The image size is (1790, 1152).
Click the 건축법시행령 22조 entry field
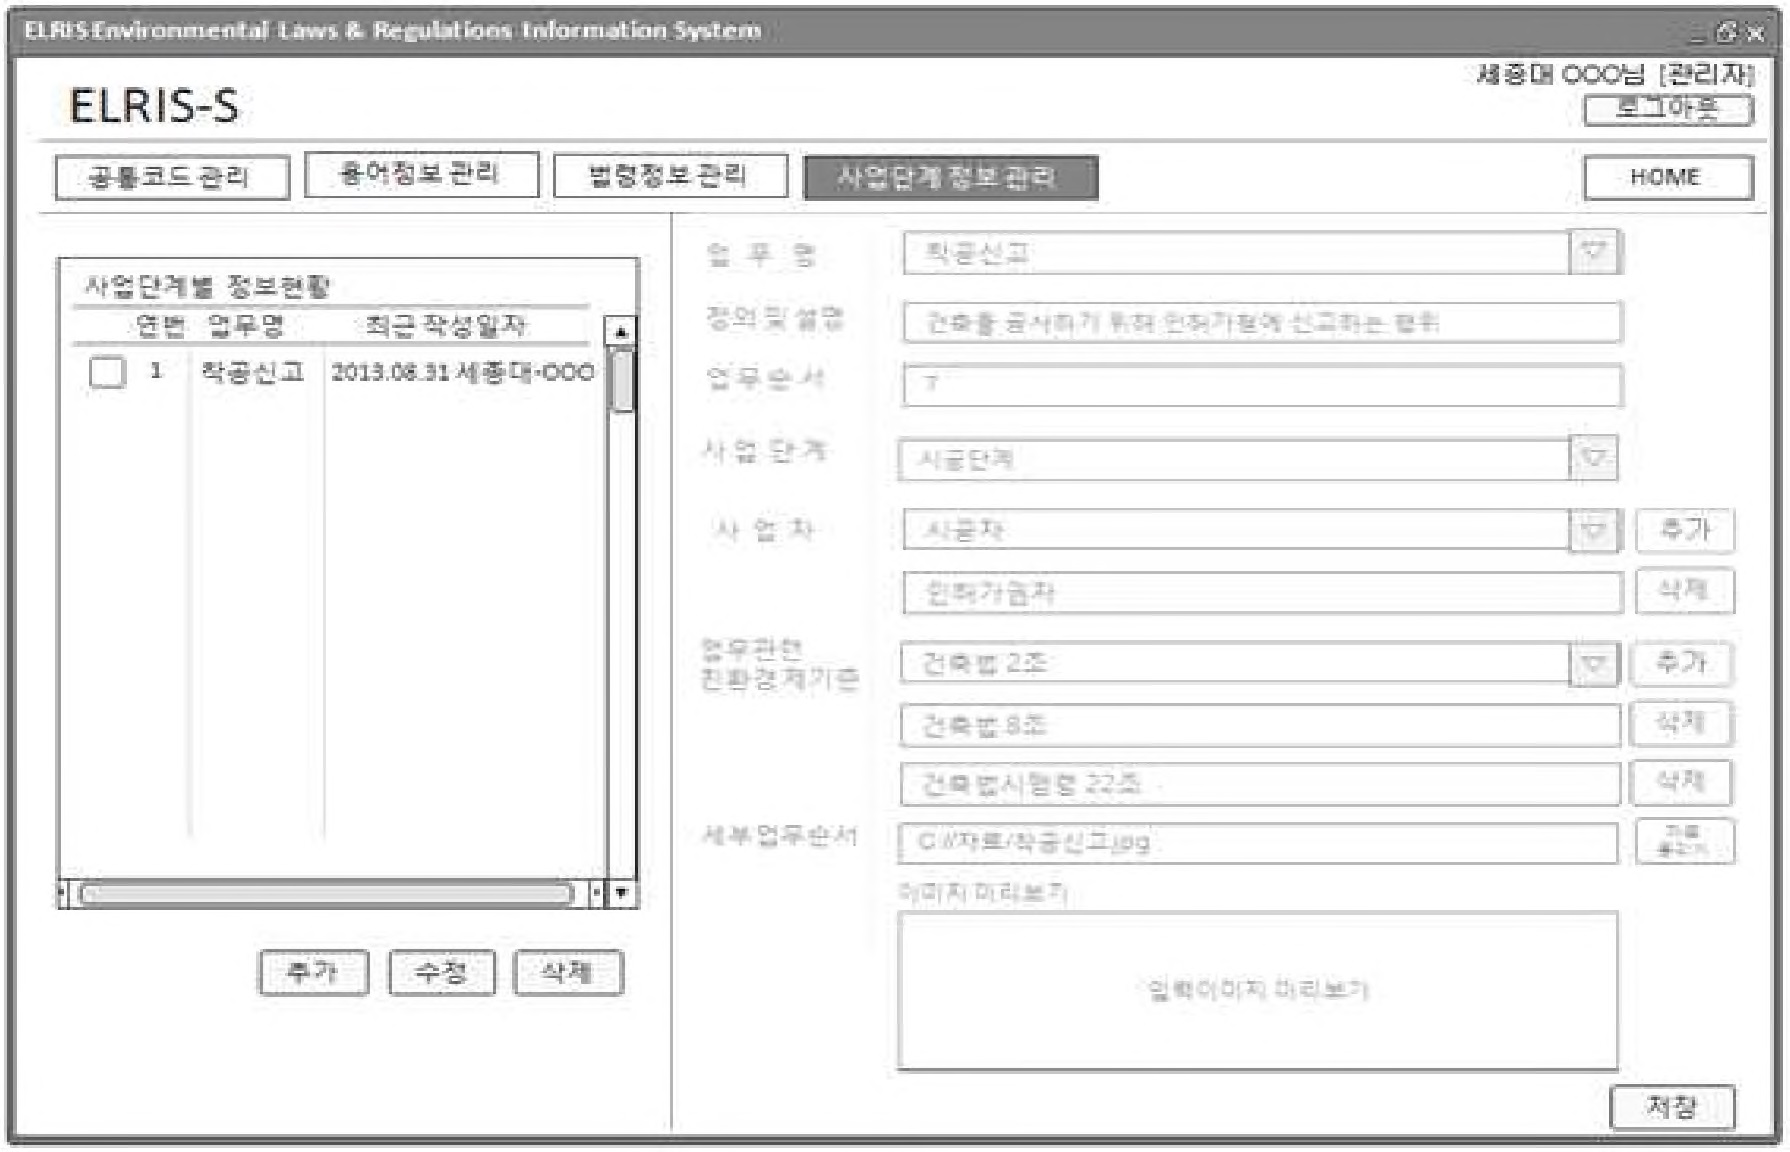tap(1260, 784)
